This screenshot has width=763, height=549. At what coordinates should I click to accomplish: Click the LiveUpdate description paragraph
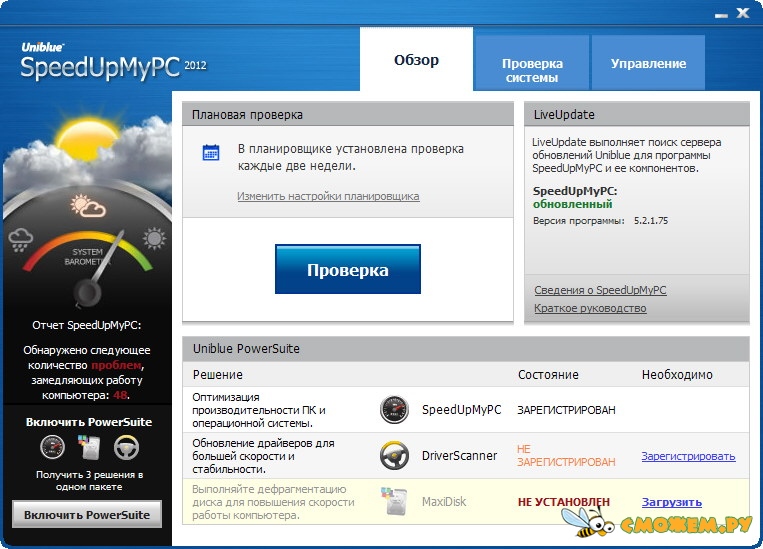(626, 155)
